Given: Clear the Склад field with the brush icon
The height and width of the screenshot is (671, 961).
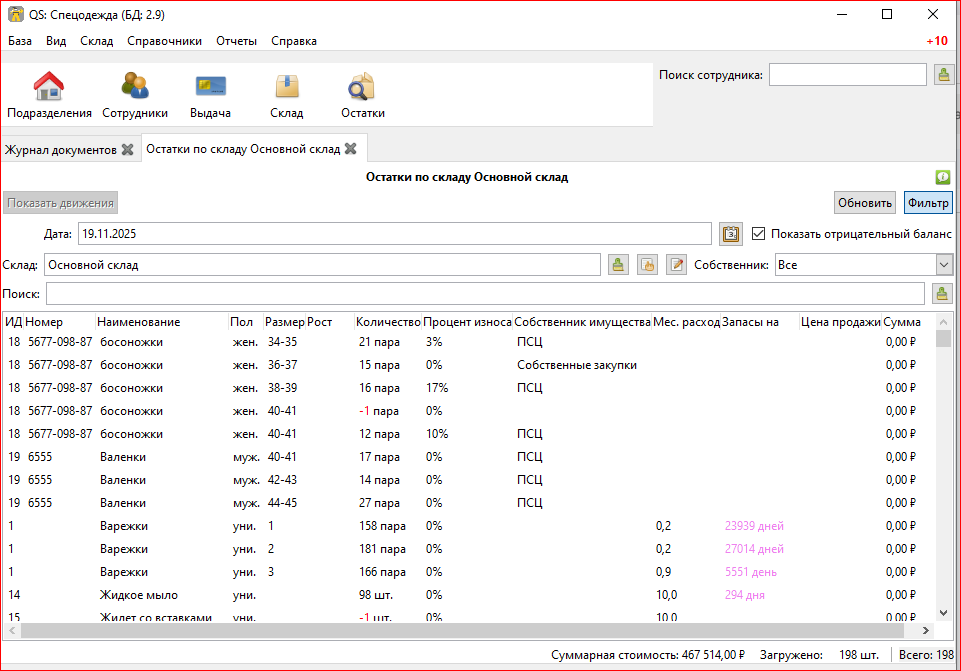Looking at the screenshot, I should click(x=618, y=265).
